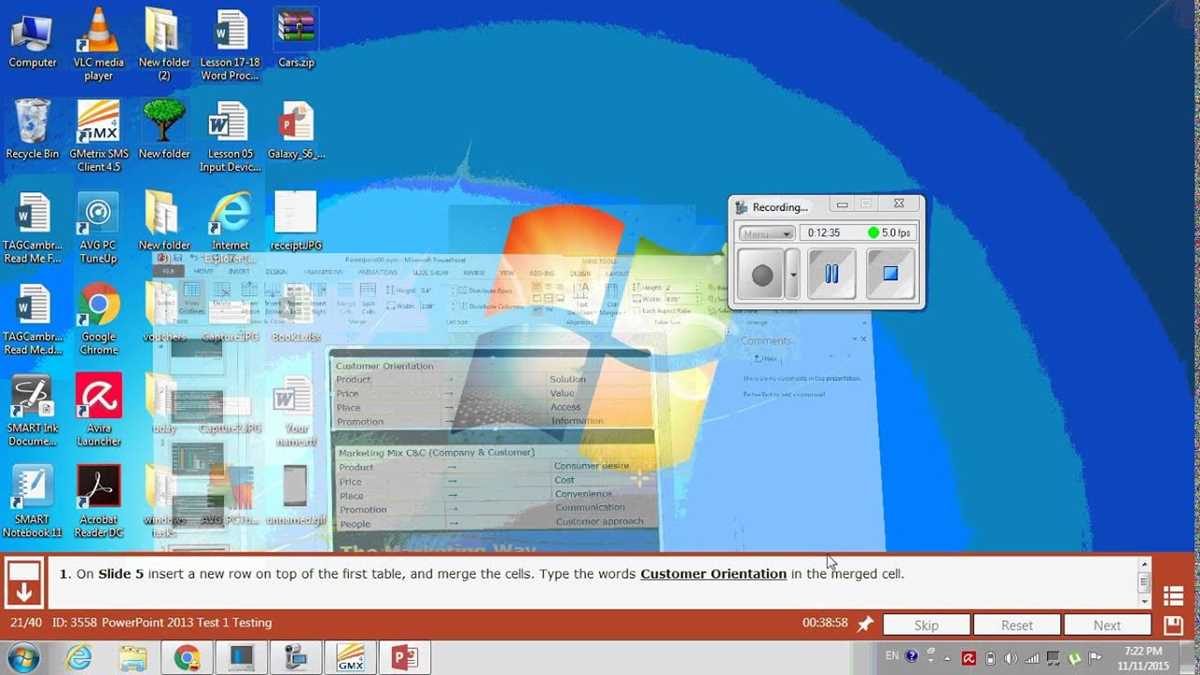1200x675 pixels.
Task: Launch Google Chrome desktop shortcut
Action: point(98,320)
